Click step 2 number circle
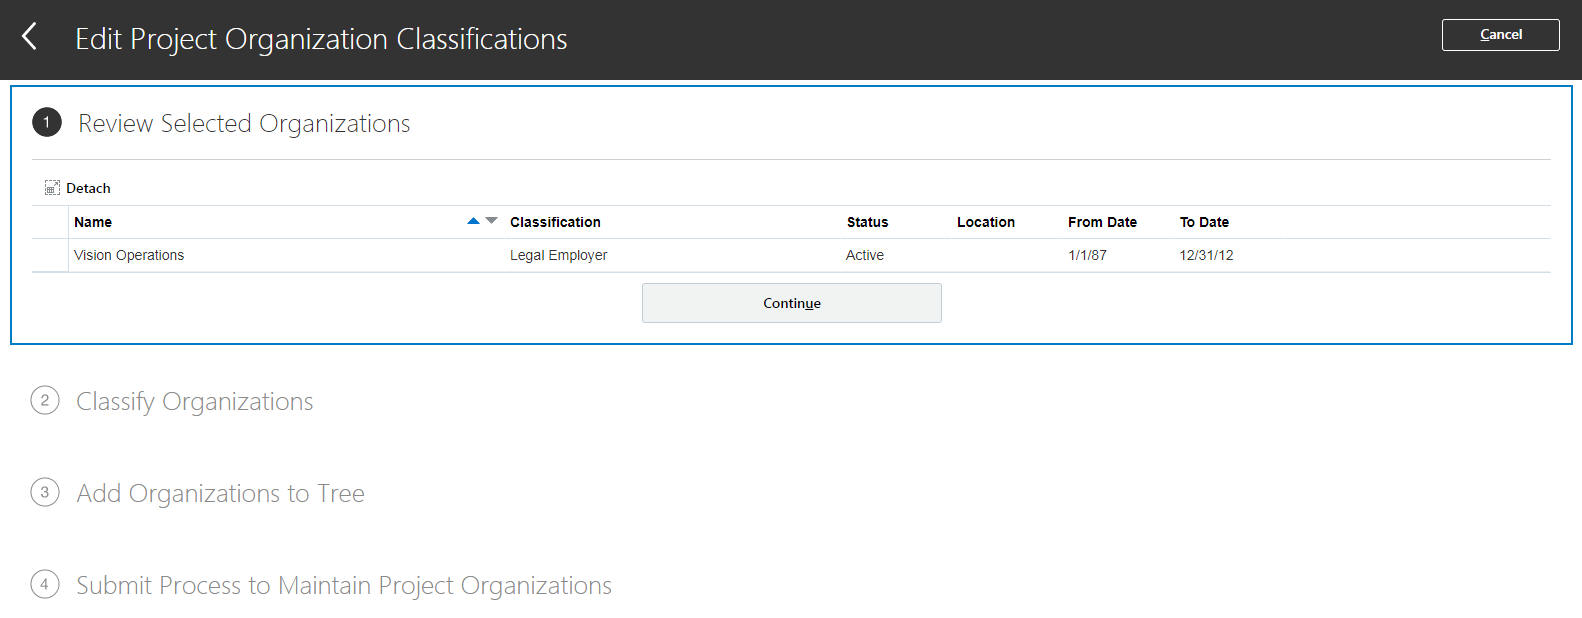 coord(45,401)
